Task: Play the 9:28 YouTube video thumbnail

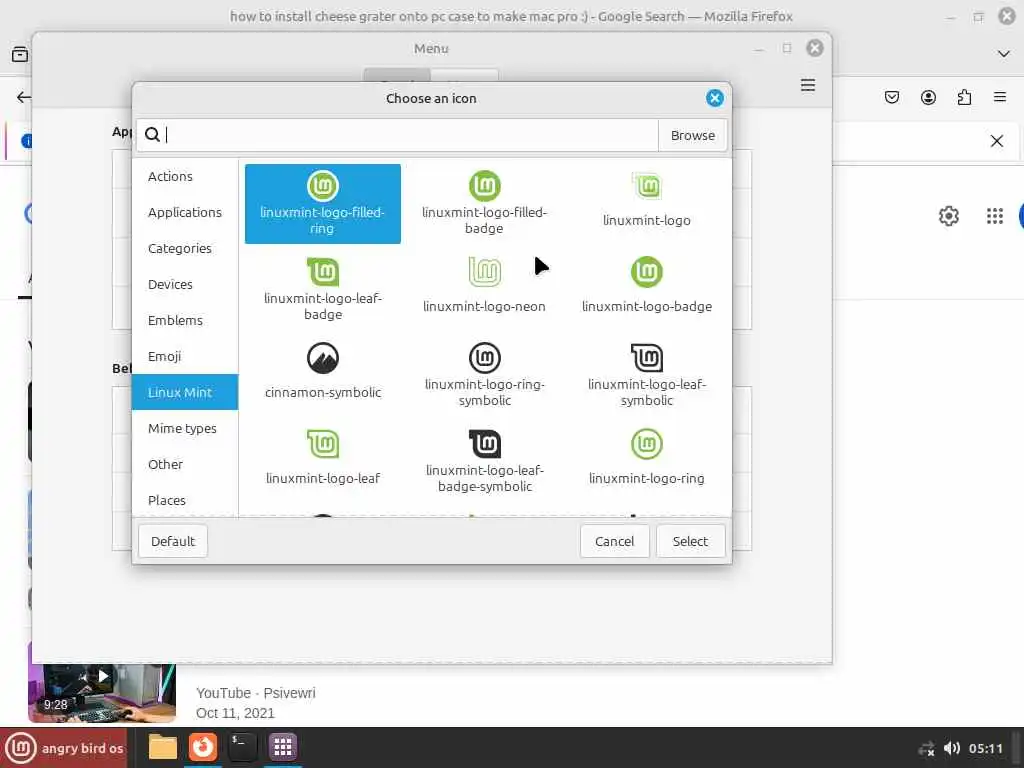Action: pyautogui.click(x=102, y=693)
